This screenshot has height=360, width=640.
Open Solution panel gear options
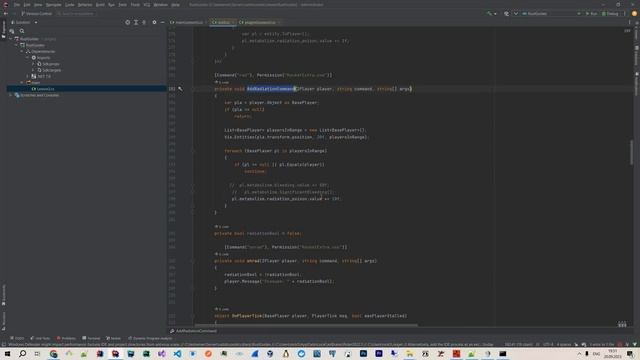154,22
